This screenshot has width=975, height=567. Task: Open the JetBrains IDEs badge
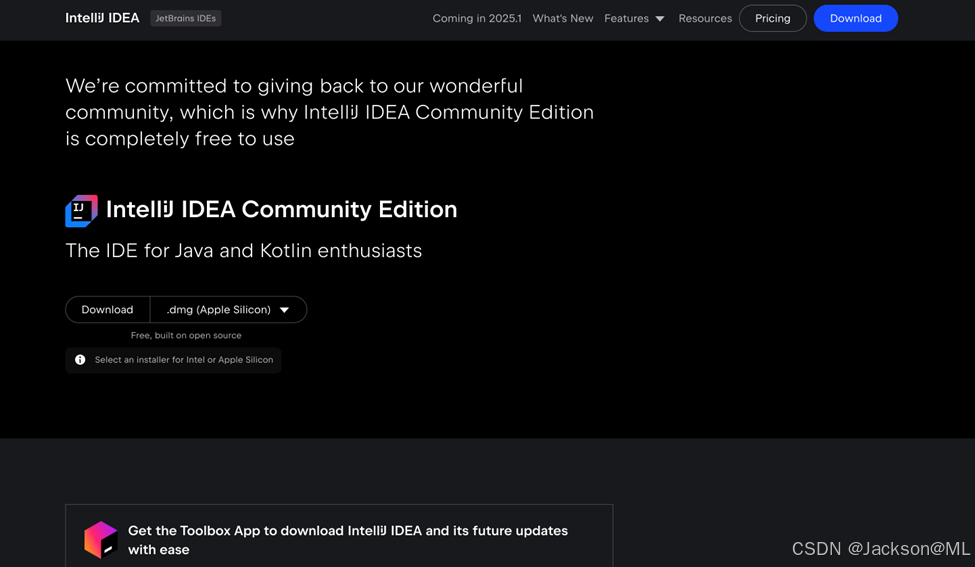(186, 18)
